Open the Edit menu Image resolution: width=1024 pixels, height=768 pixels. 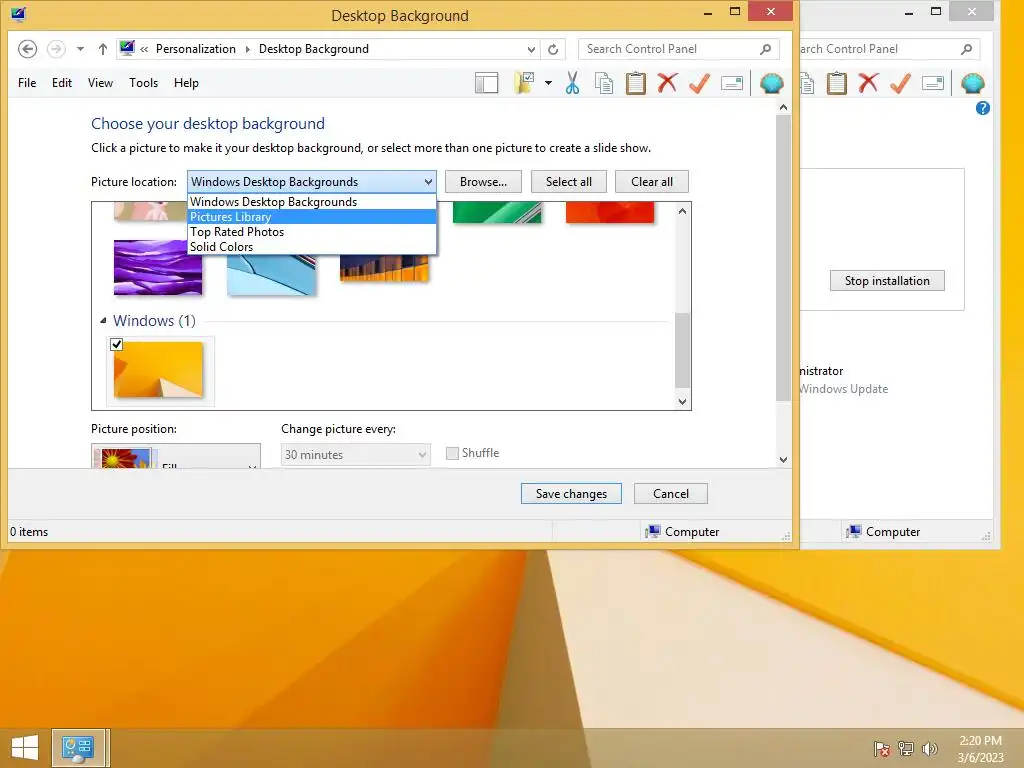62,83
